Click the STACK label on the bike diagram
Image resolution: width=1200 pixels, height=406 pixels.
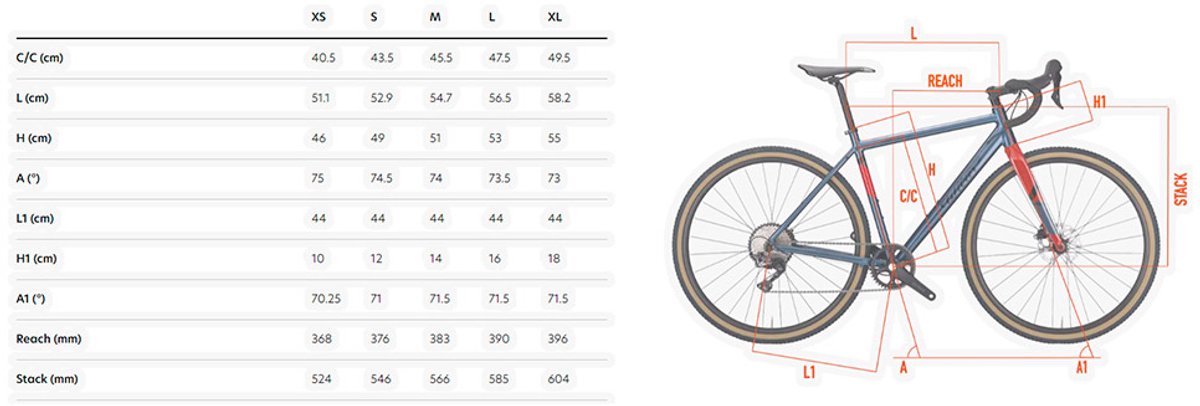click(1181, 190)
